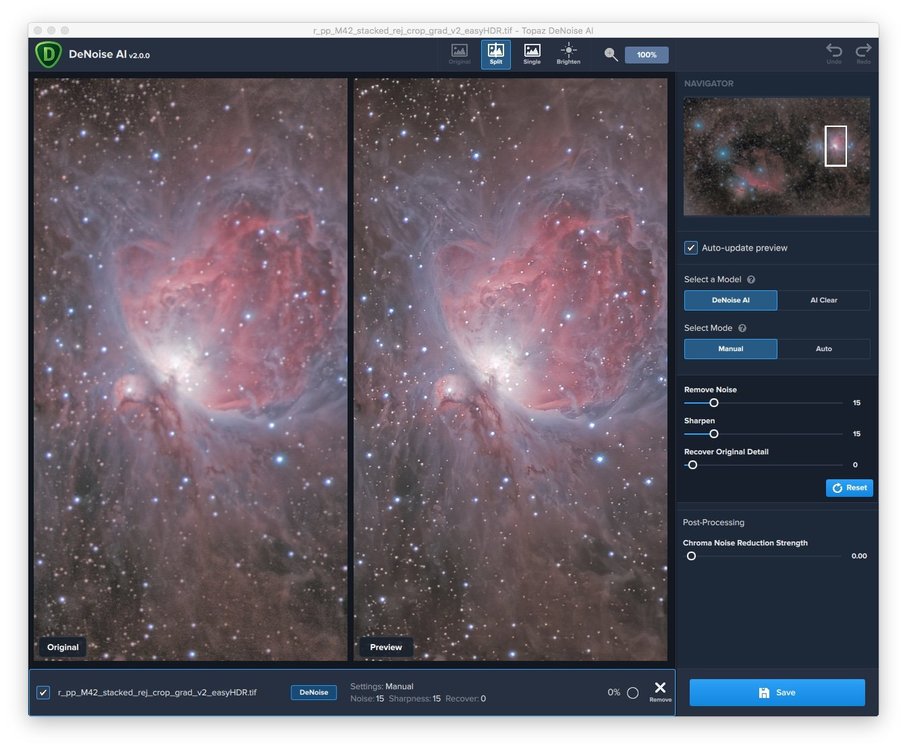Click the Preview pane label

click(x=386, y=647)
